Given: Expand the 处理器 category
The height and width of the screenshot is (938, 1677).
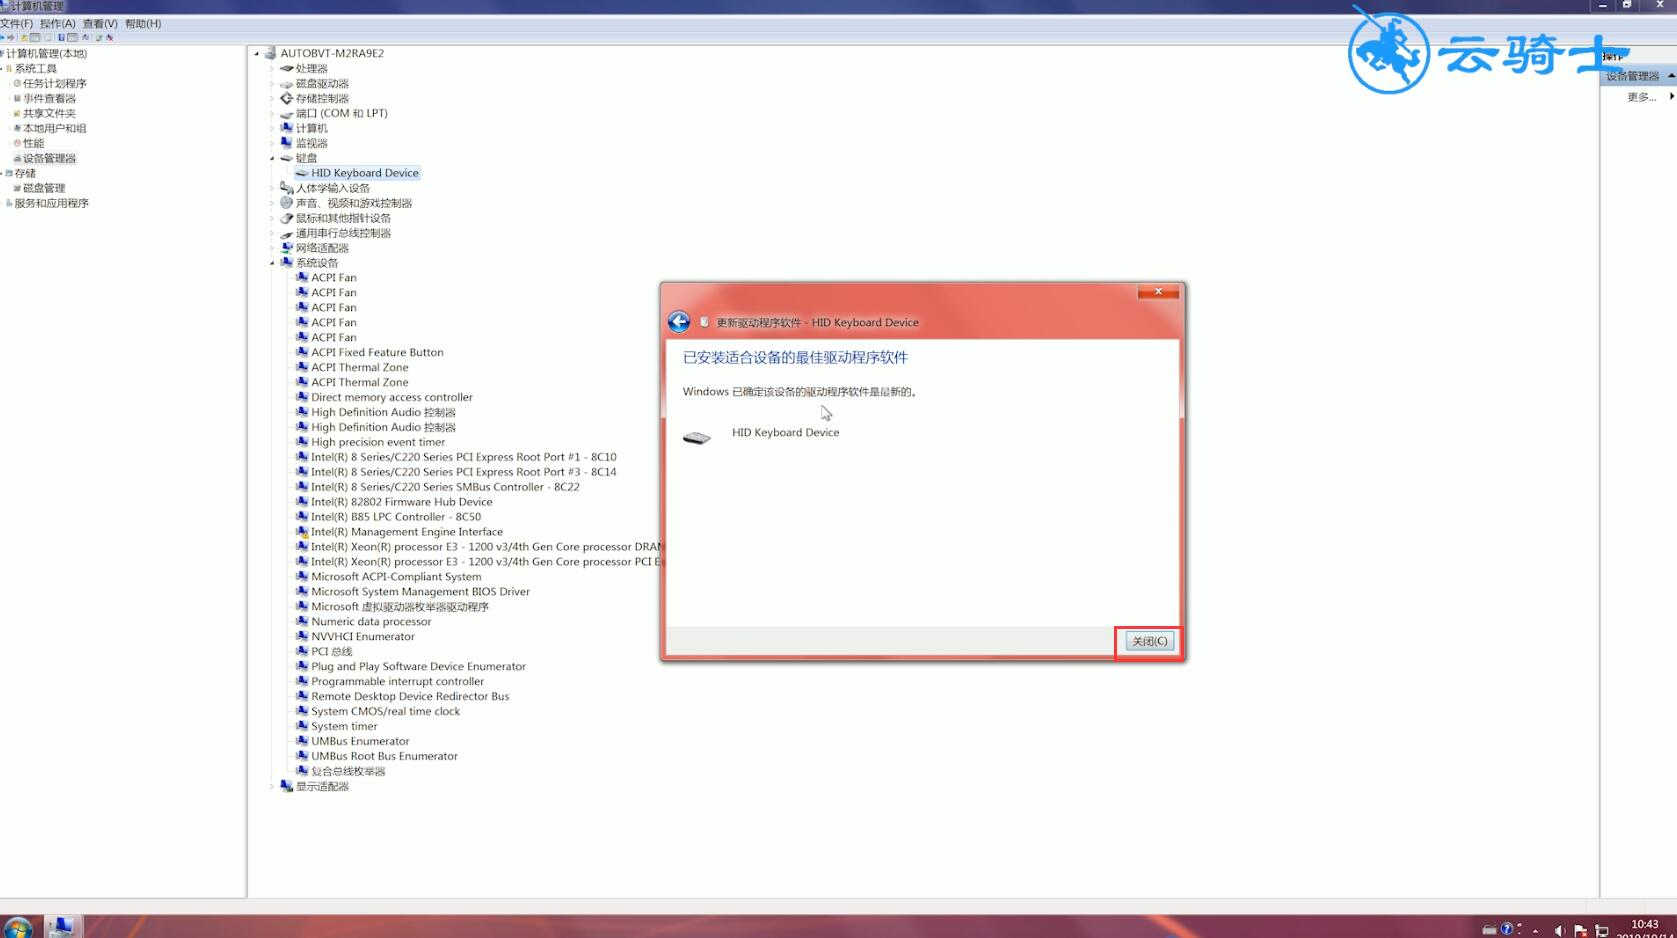Looking at the screenshot, I should (272, 68).
